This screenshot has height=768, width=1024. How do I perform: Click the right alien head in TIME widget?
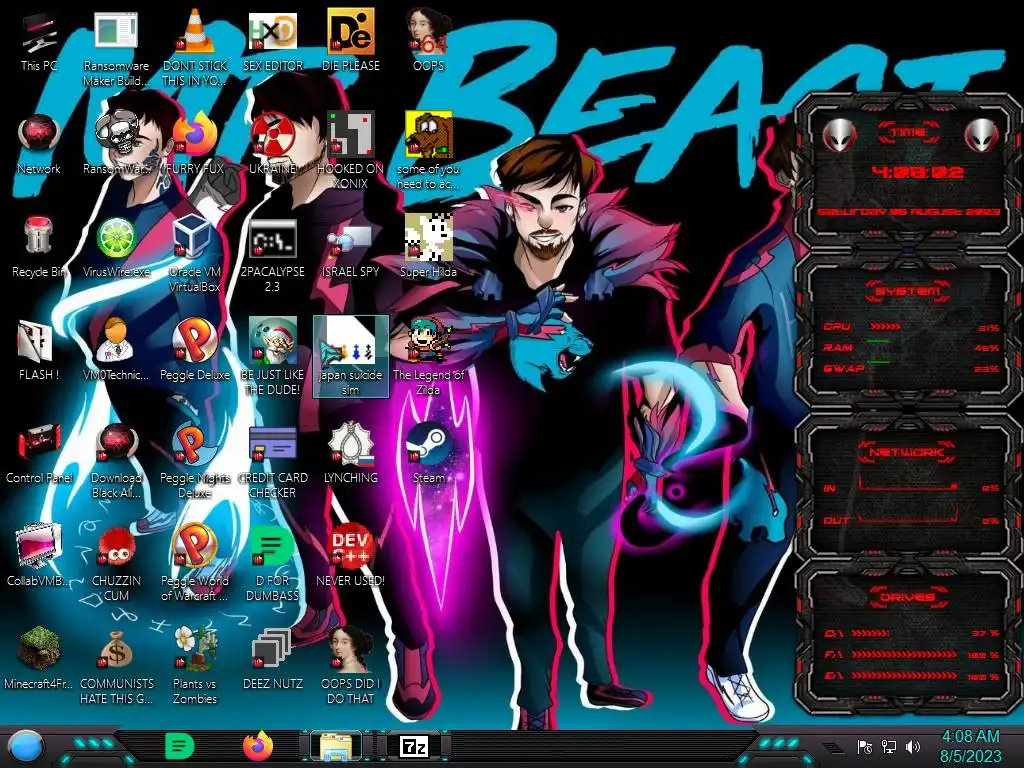[982, 135]
